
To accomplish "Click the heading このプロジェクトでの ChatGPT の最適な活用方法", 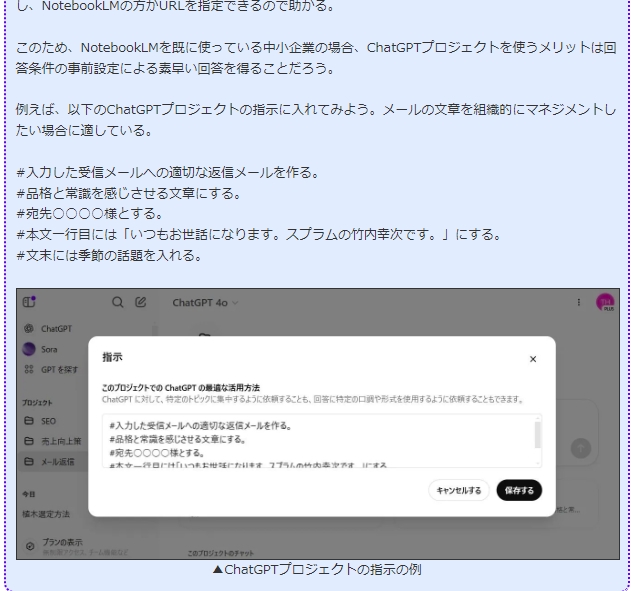I will click(x=181, y=388).
